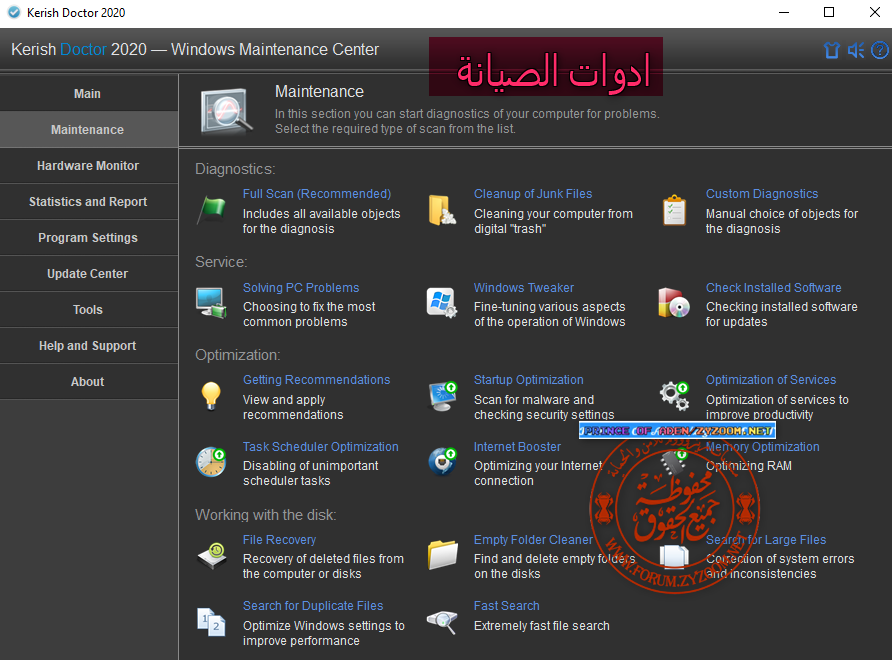Viewport: 892px width, 660px height.
Task: Click the Internet Booster globe icon
Action: point(442,462)
